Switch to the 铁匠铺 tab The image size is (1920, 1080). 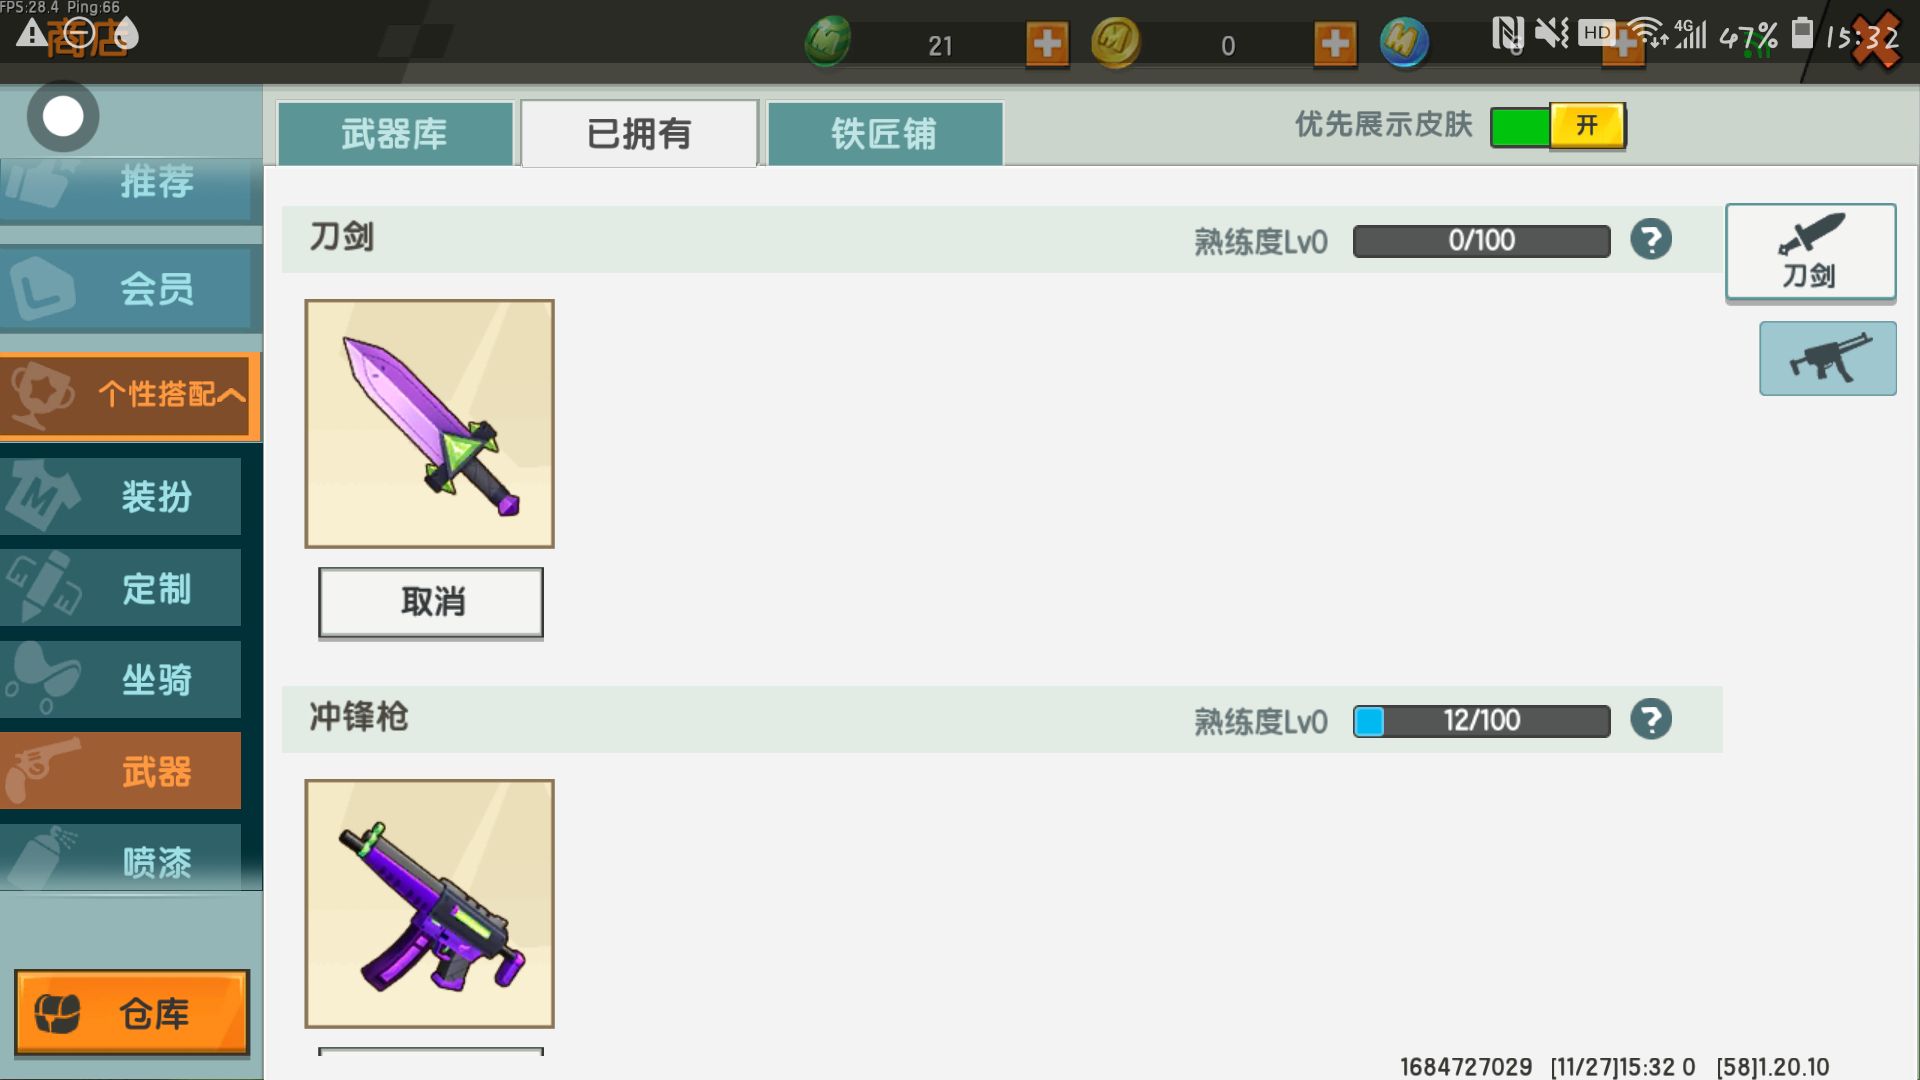click(884, 133)
